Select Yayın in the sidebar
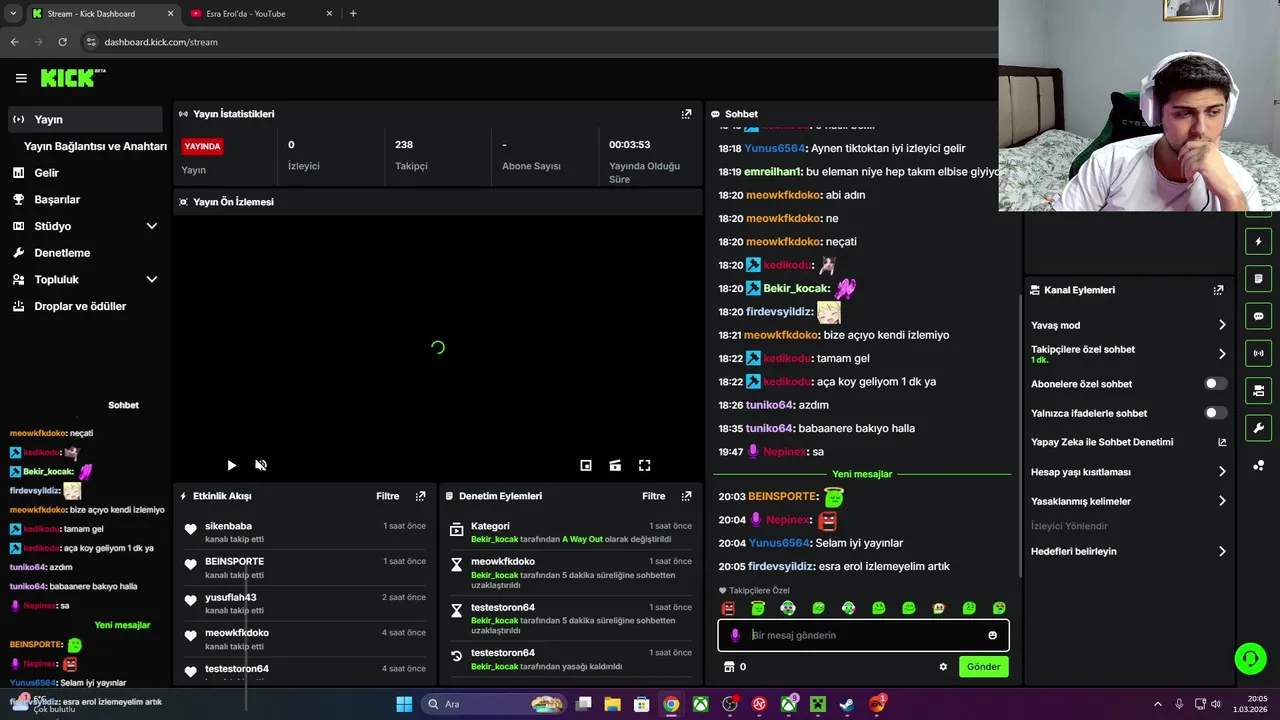The image size is (1280, 720). (x=84, y=119)
